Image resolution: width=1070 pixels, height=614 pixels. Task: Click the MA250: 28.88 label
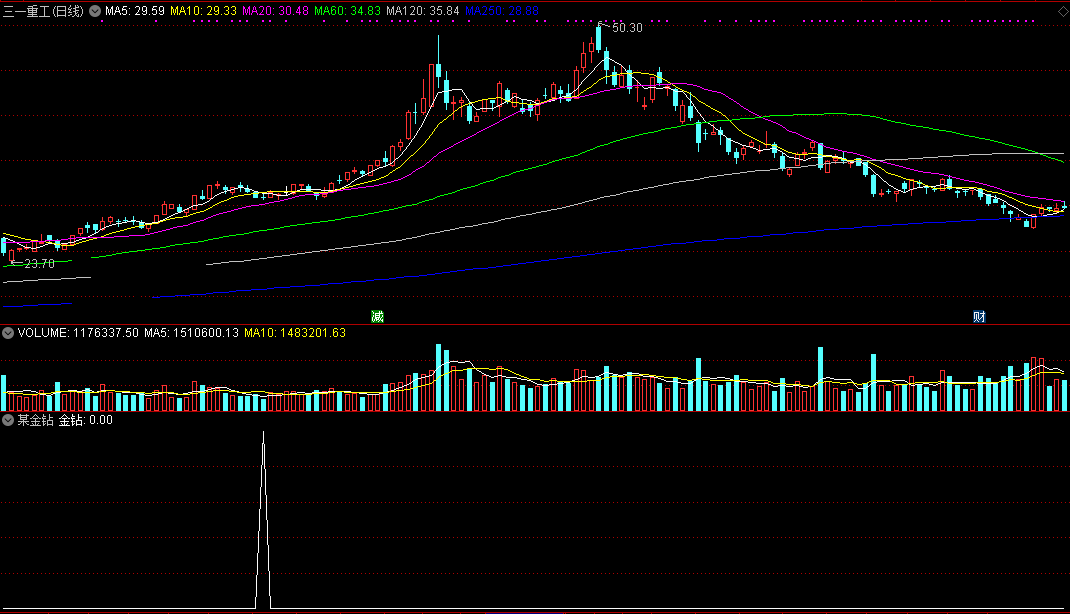pyautogui.click(x=502, y=11)
